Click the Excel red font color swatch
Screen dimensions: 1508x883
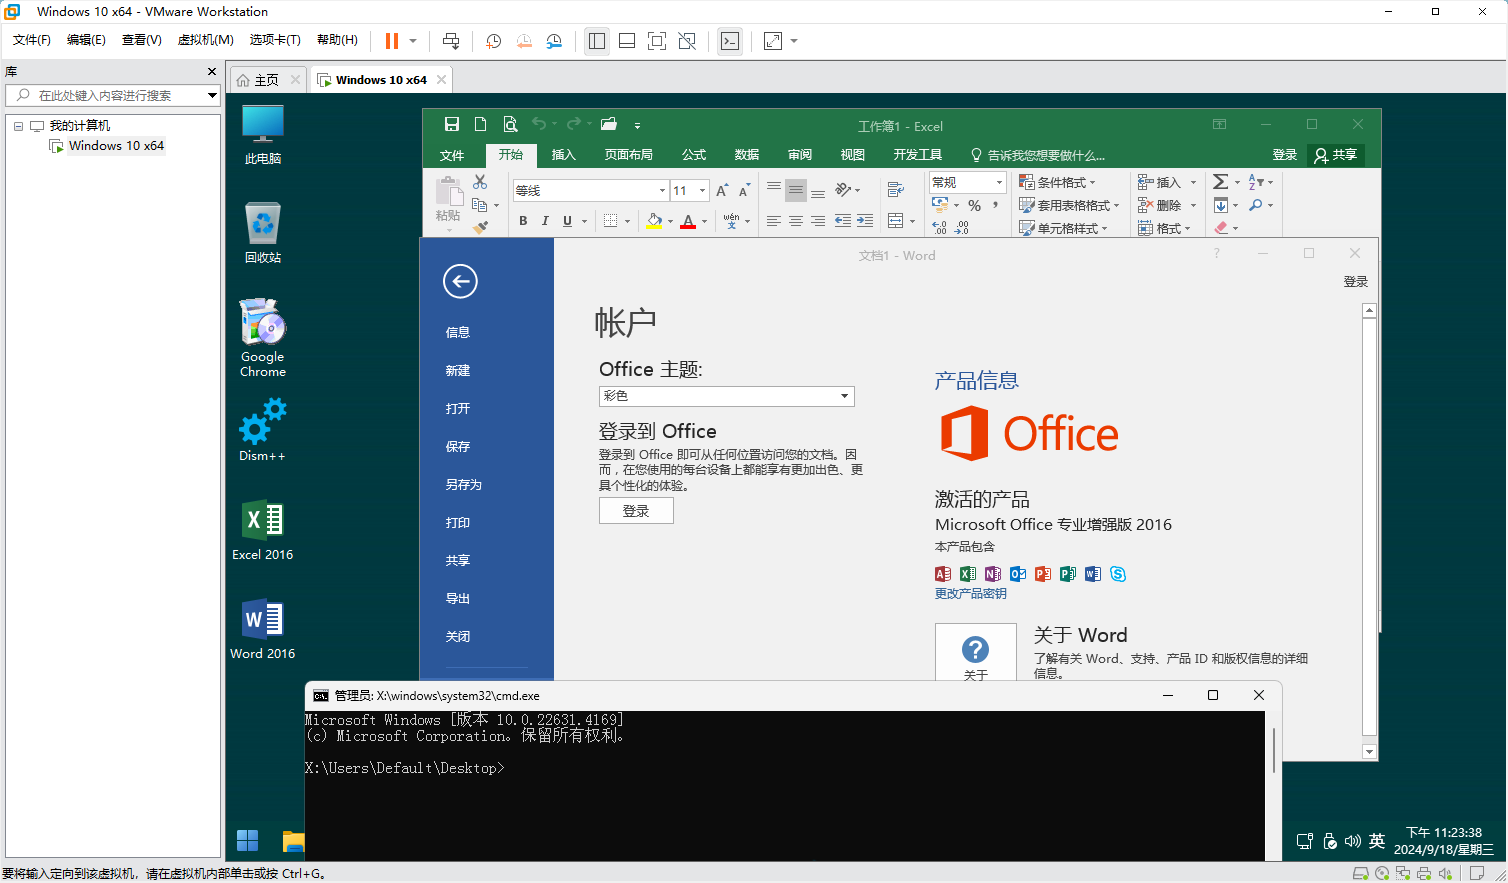click(688, 221)
